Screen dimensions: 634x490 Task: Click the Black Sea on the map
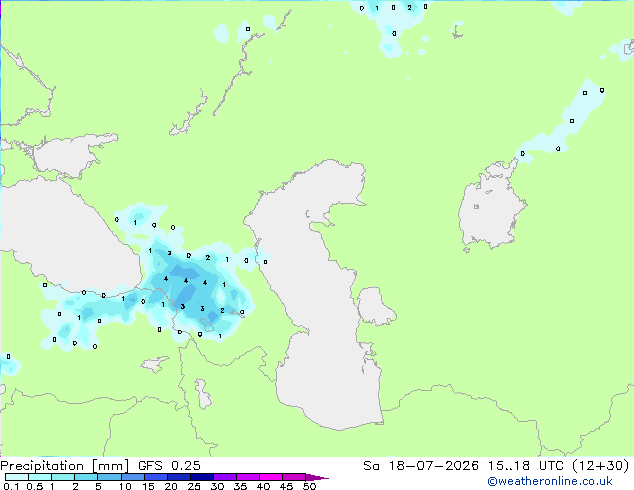click(69, 239)
